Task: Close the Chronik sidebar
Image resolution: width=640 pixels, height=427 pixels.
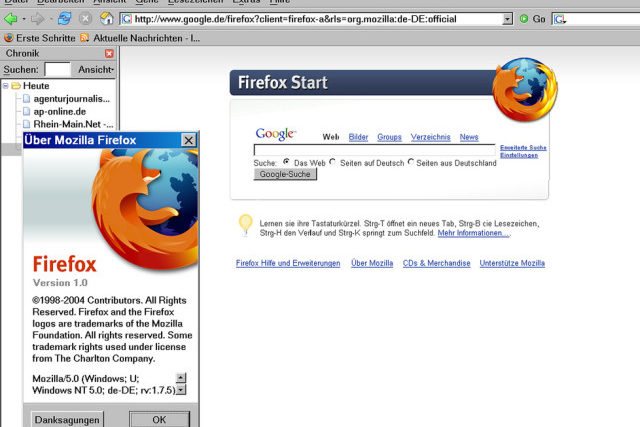Action: 109,53
